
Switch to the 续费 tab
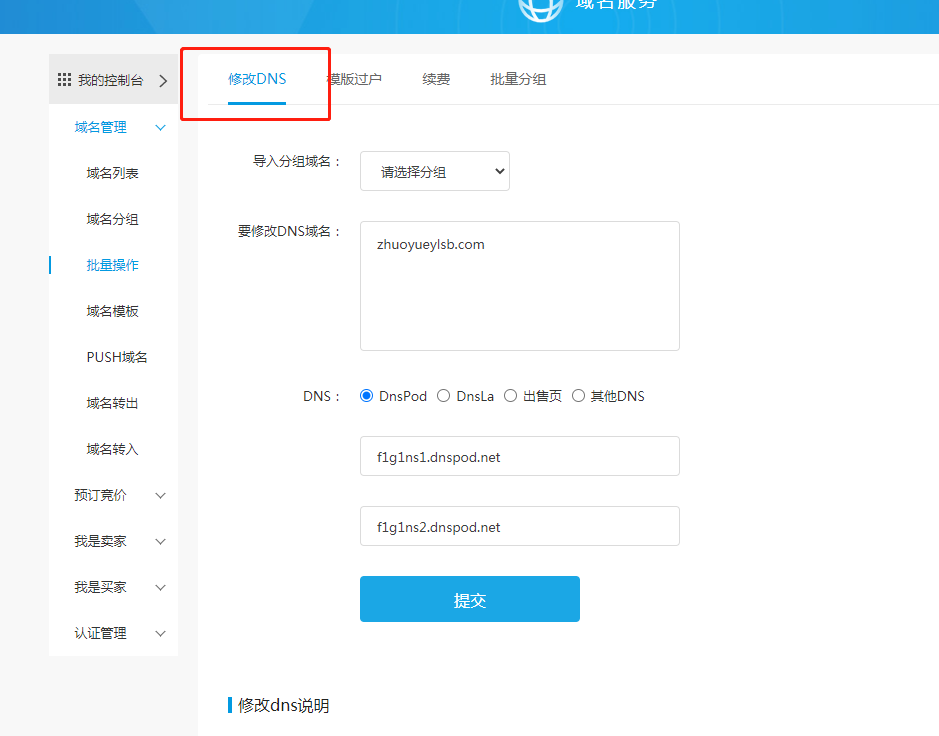click(x=436, y=79)
